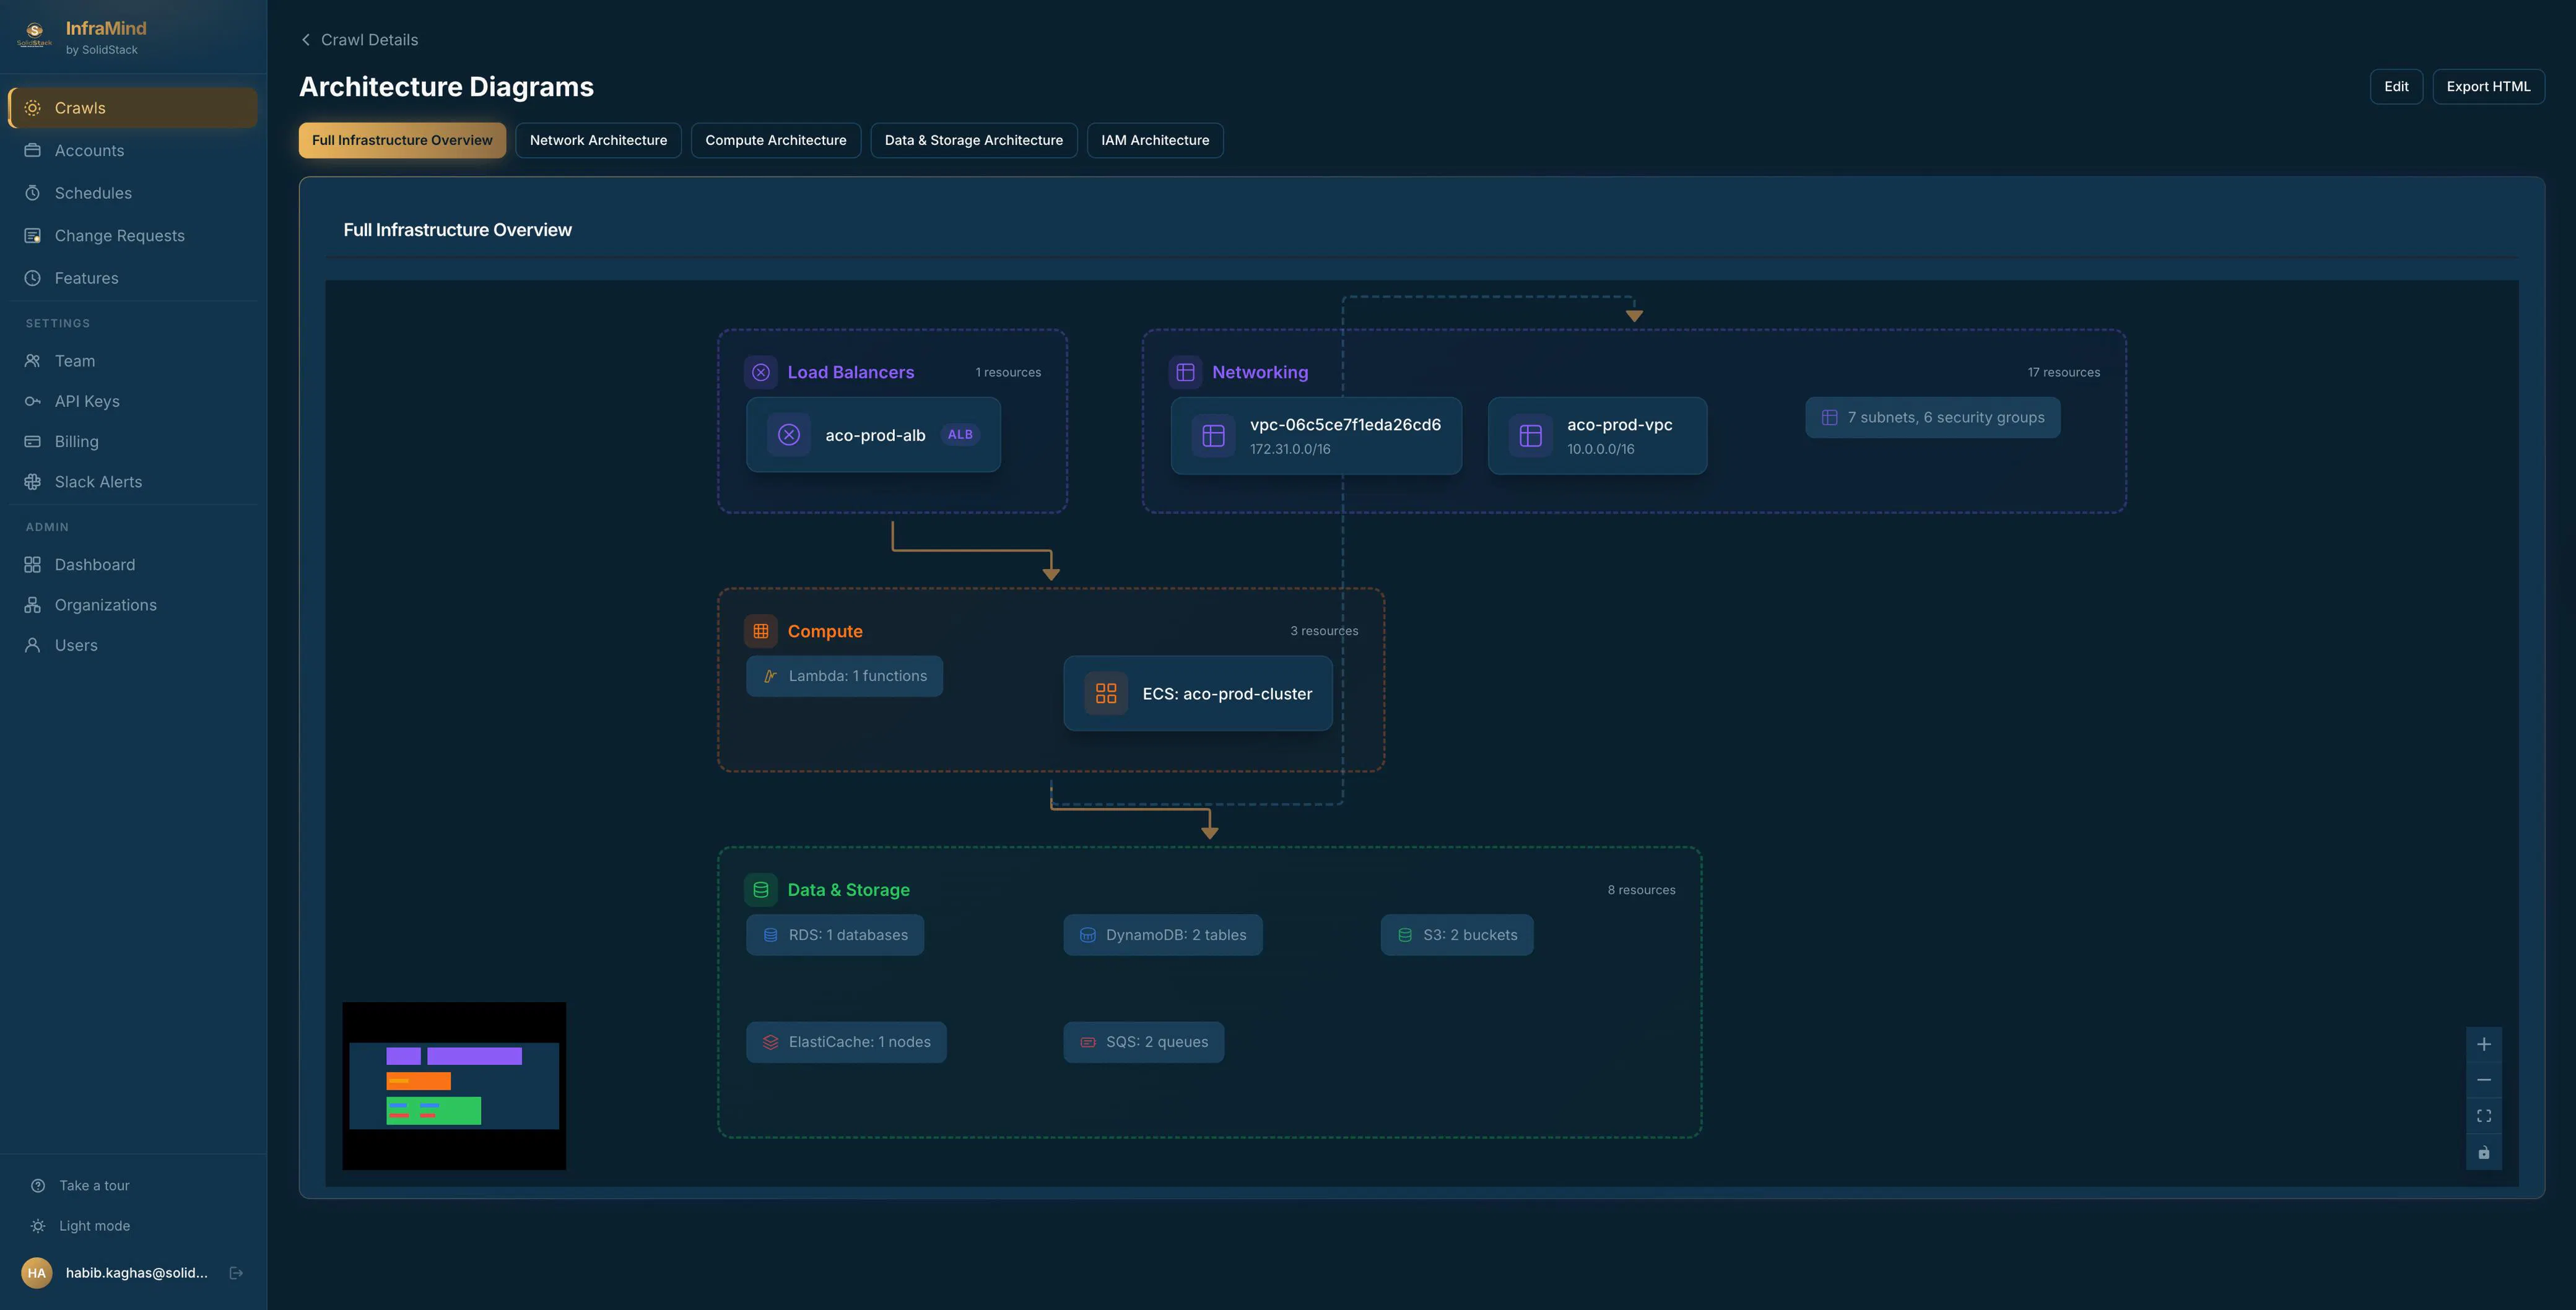
Task: Click the Networking group header icon
Action: point(1186,372)
